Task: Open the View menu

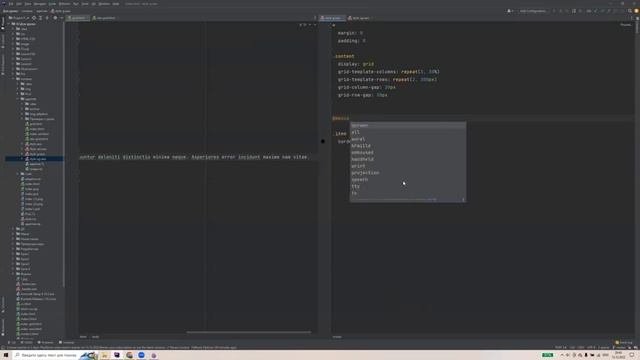Action: [x=28, y=4]
